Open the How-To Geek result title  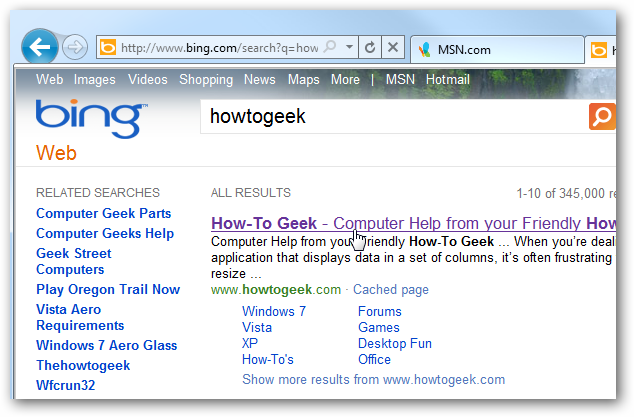click(x=413, y=223)
